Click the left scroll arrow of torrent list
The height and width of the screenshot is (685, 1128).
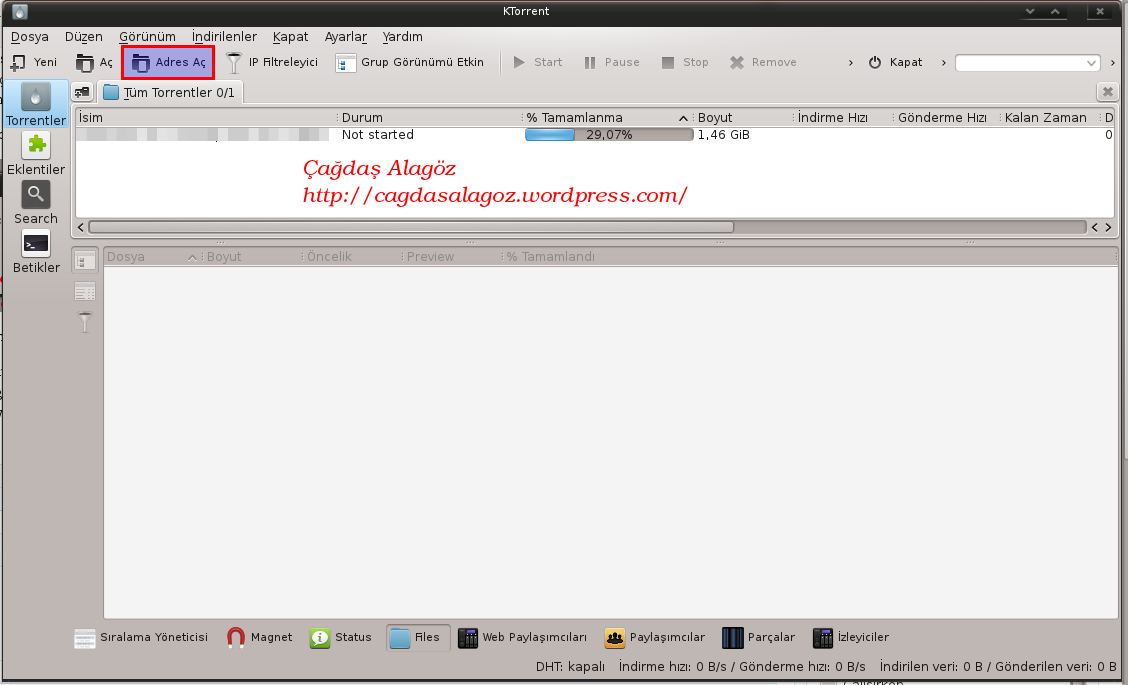click(81, 227)
